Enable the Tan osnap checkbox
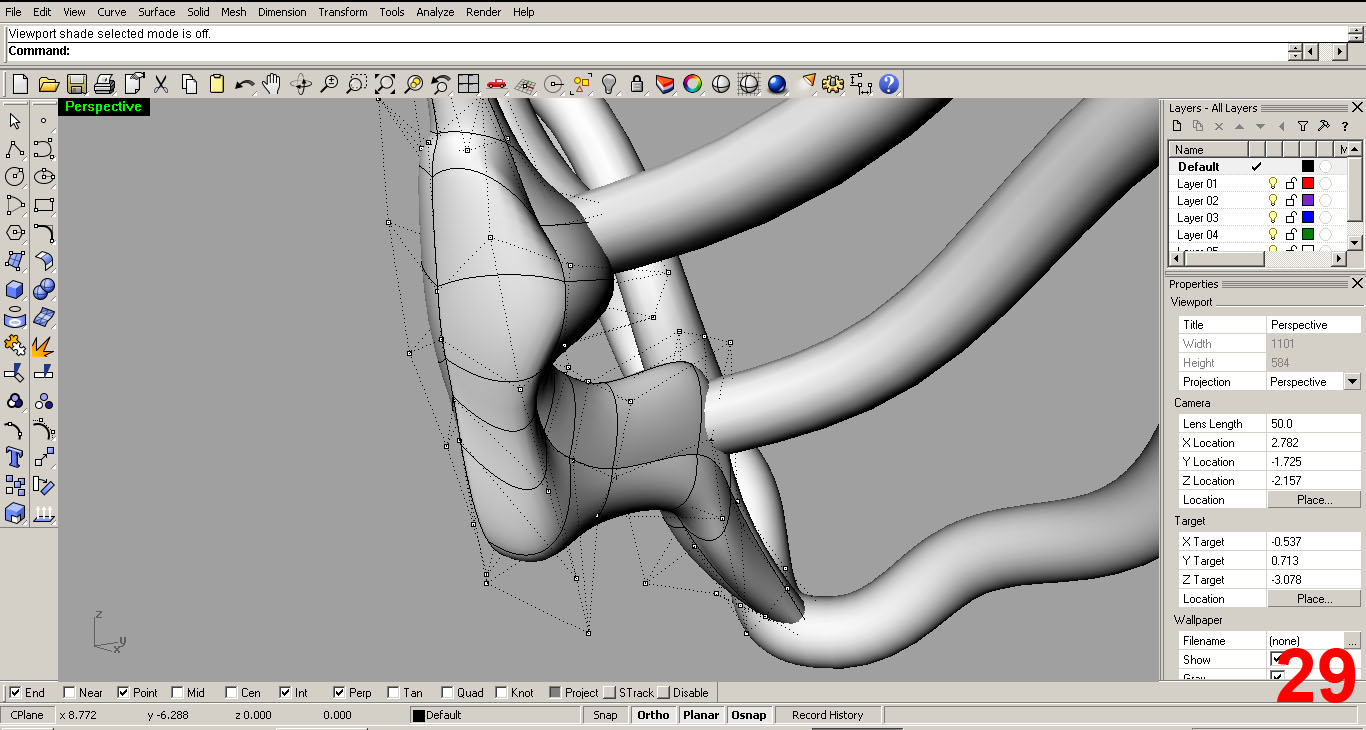Viewport: 1366px width, 730px height. pyautogui.click(x=393, y=692)
